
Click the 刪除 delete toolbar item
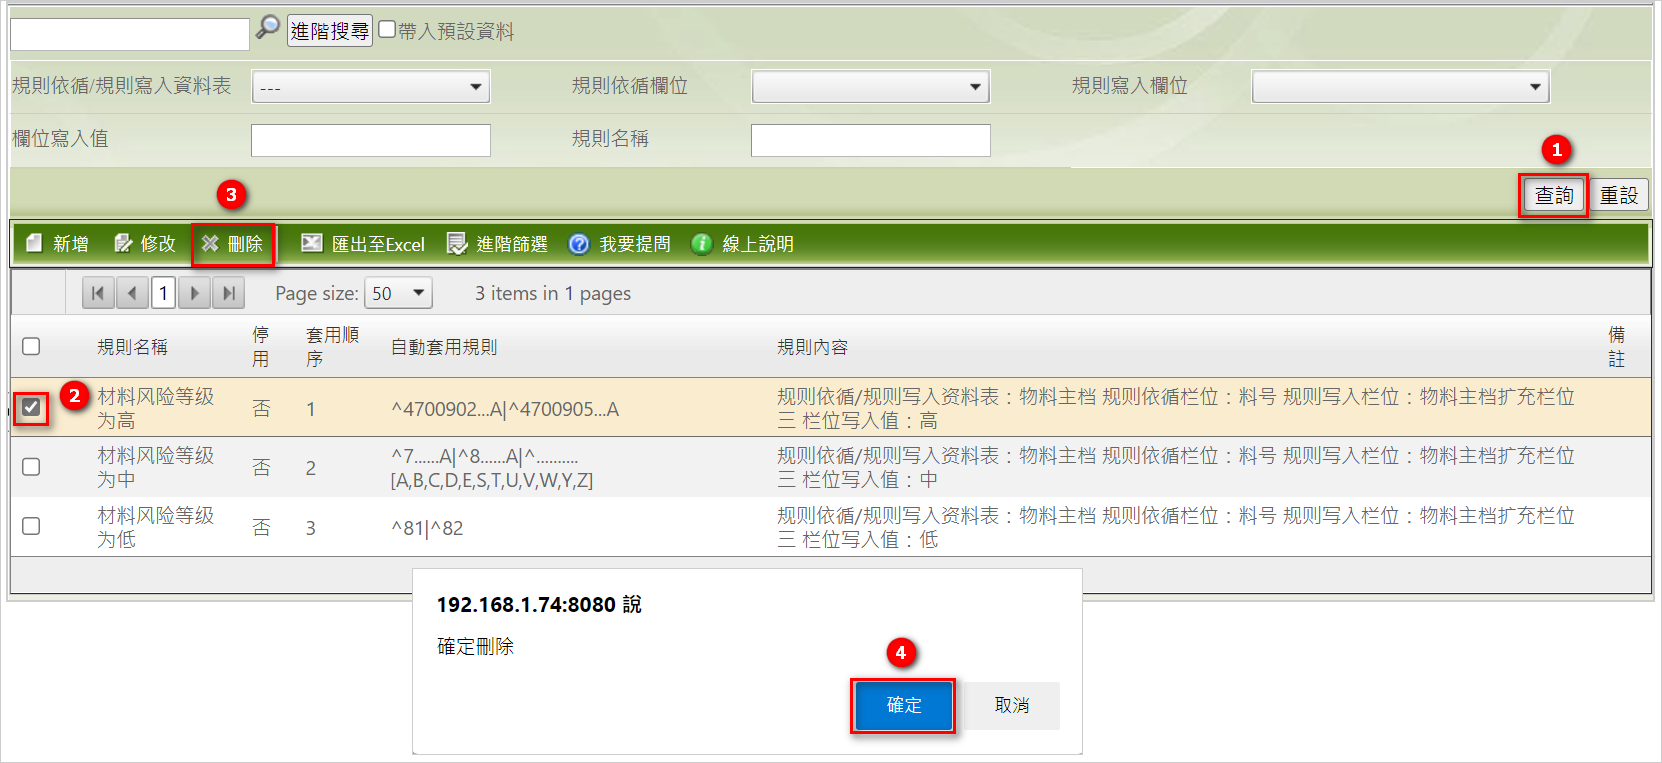[232, 244]
